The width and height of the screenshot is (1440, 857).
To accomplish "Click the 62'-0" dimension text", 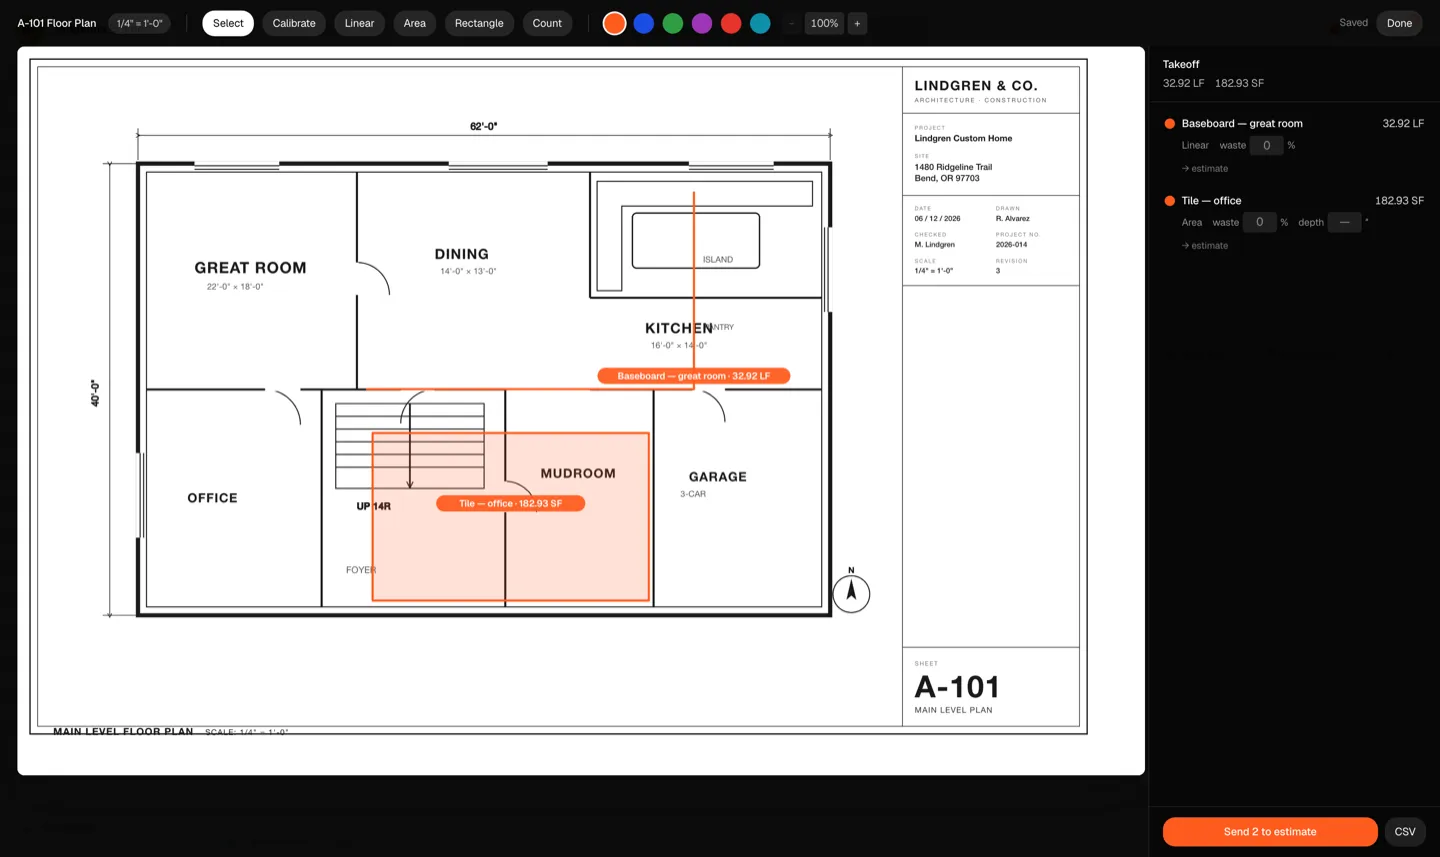I will coord(484,126).
